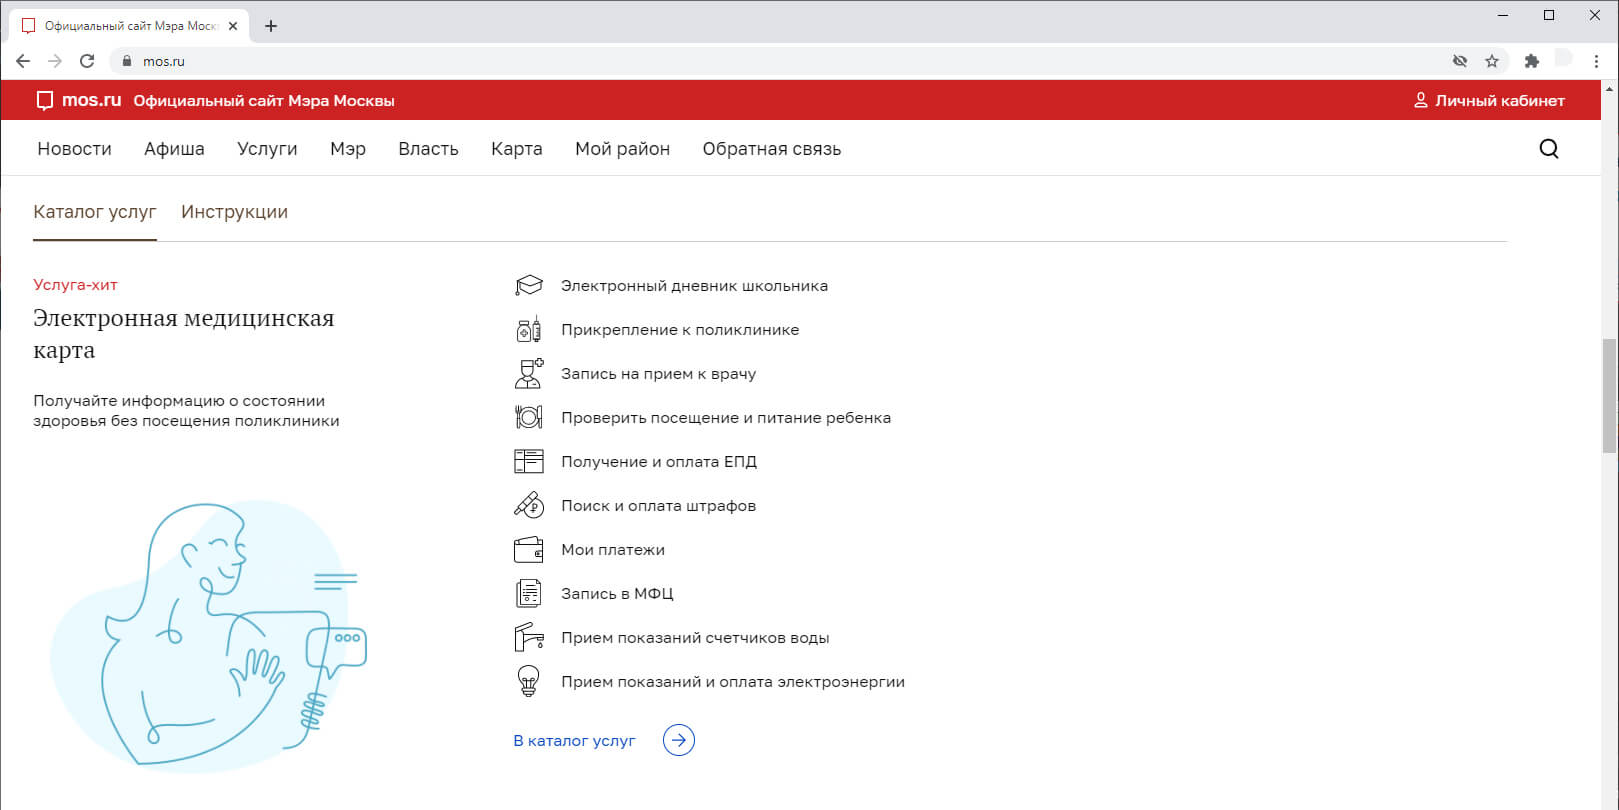Open the Получение и оплата ЕПД link
Viewport: 1619px width, 810px height.
pos(658,462)
